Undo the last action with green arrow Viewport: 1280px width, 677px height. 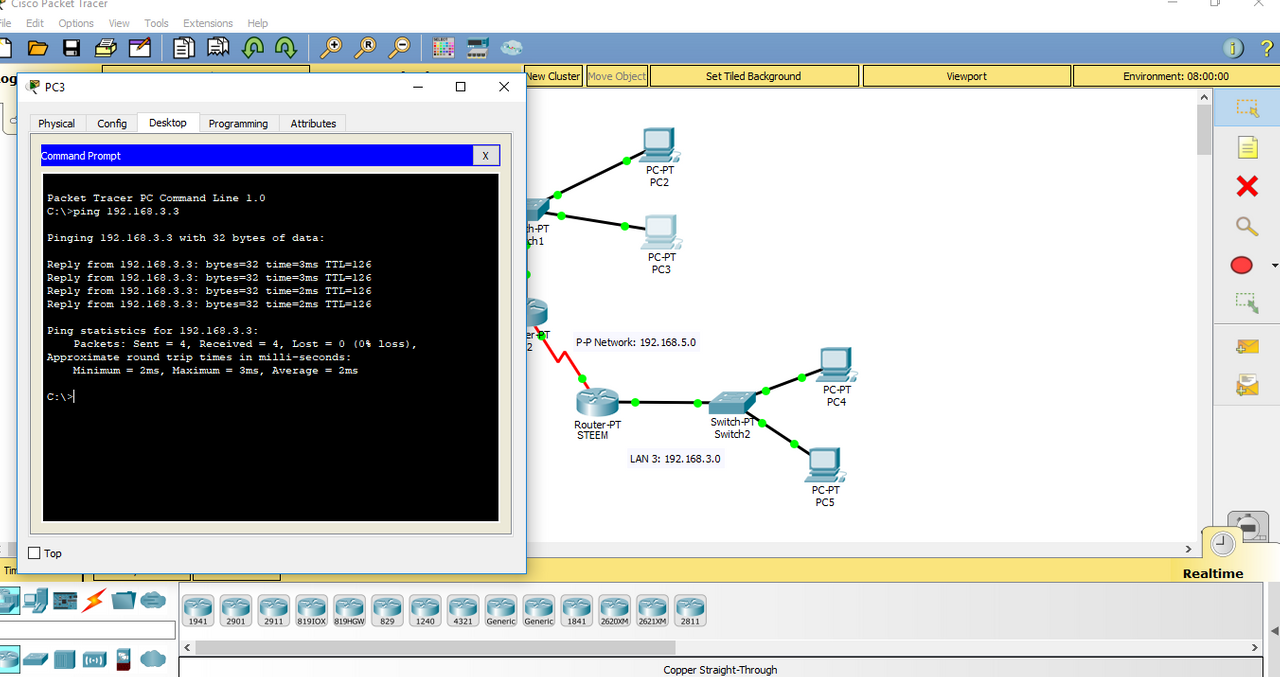253,47
